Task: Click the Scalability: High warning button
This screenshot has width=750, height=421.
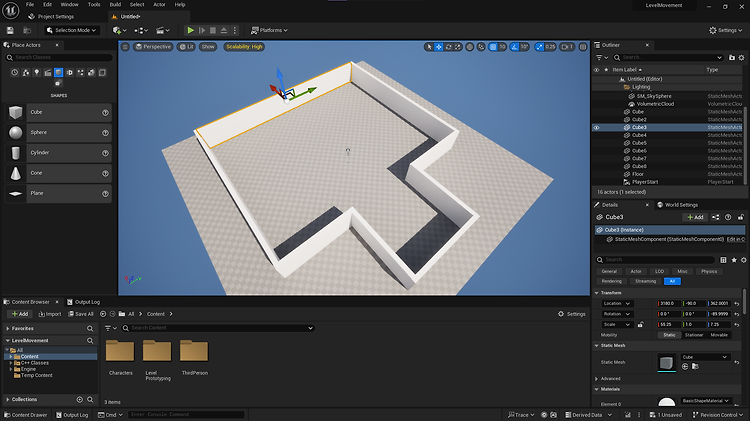Action: pos(244,47)
